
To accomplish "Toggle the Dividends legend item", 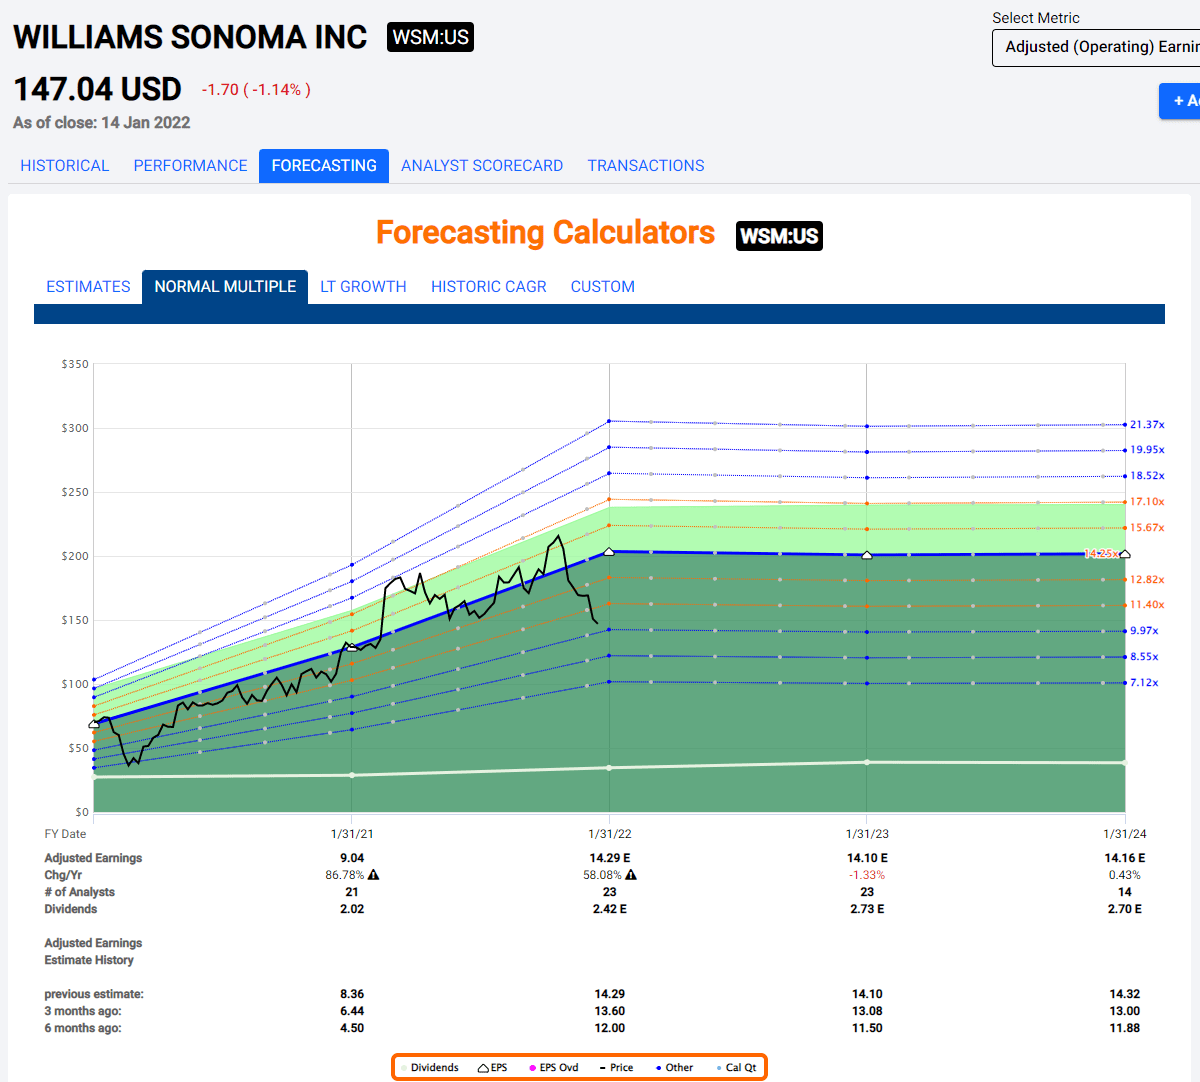I will pyautogui.click(x=430, y=1068).
